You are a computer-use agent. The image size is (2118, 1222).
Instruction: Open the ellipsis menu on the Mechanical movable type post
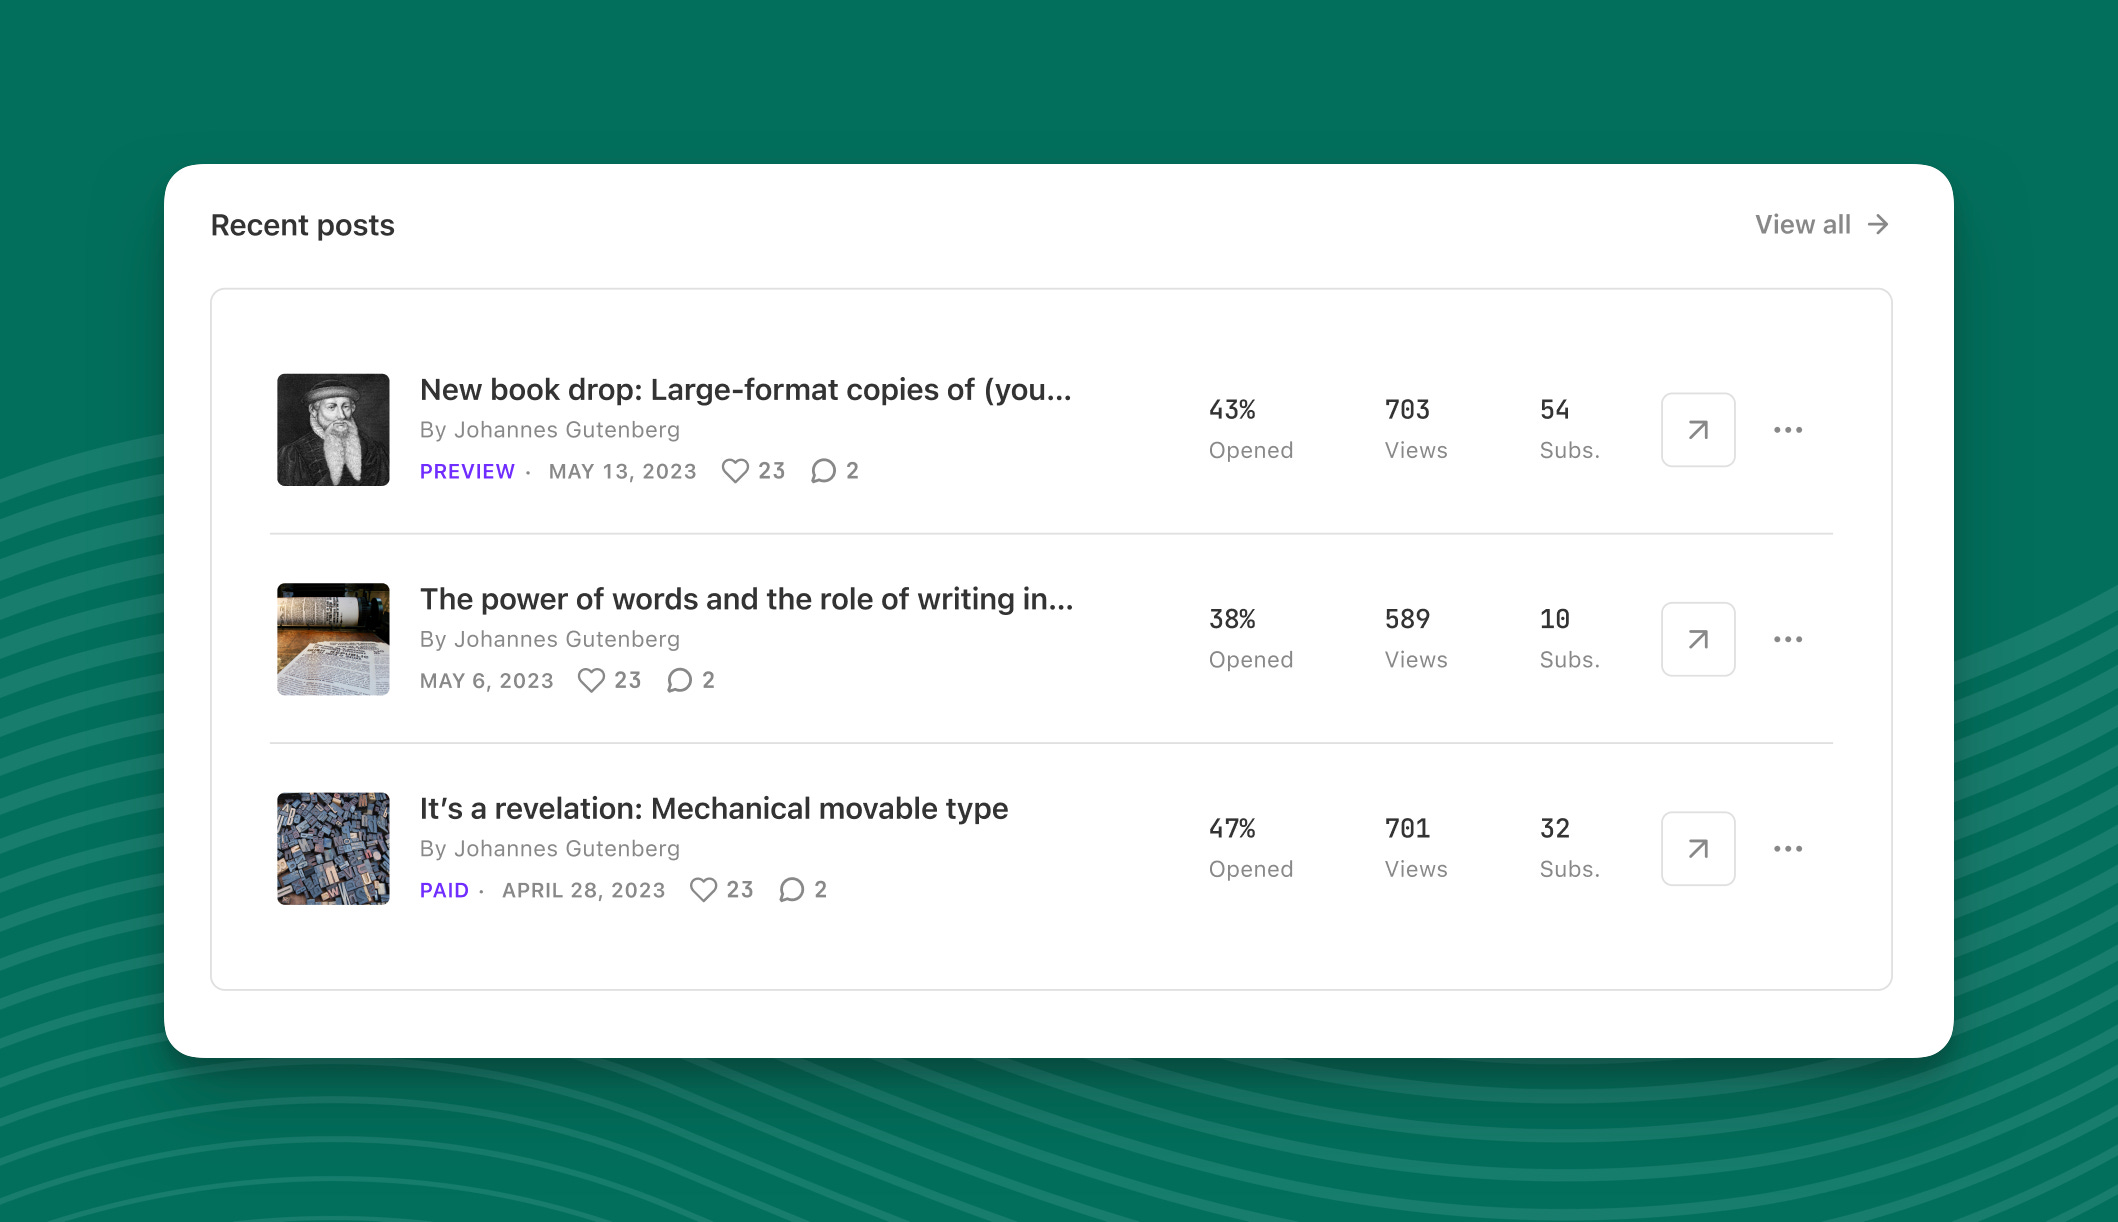coord(1788,848)
